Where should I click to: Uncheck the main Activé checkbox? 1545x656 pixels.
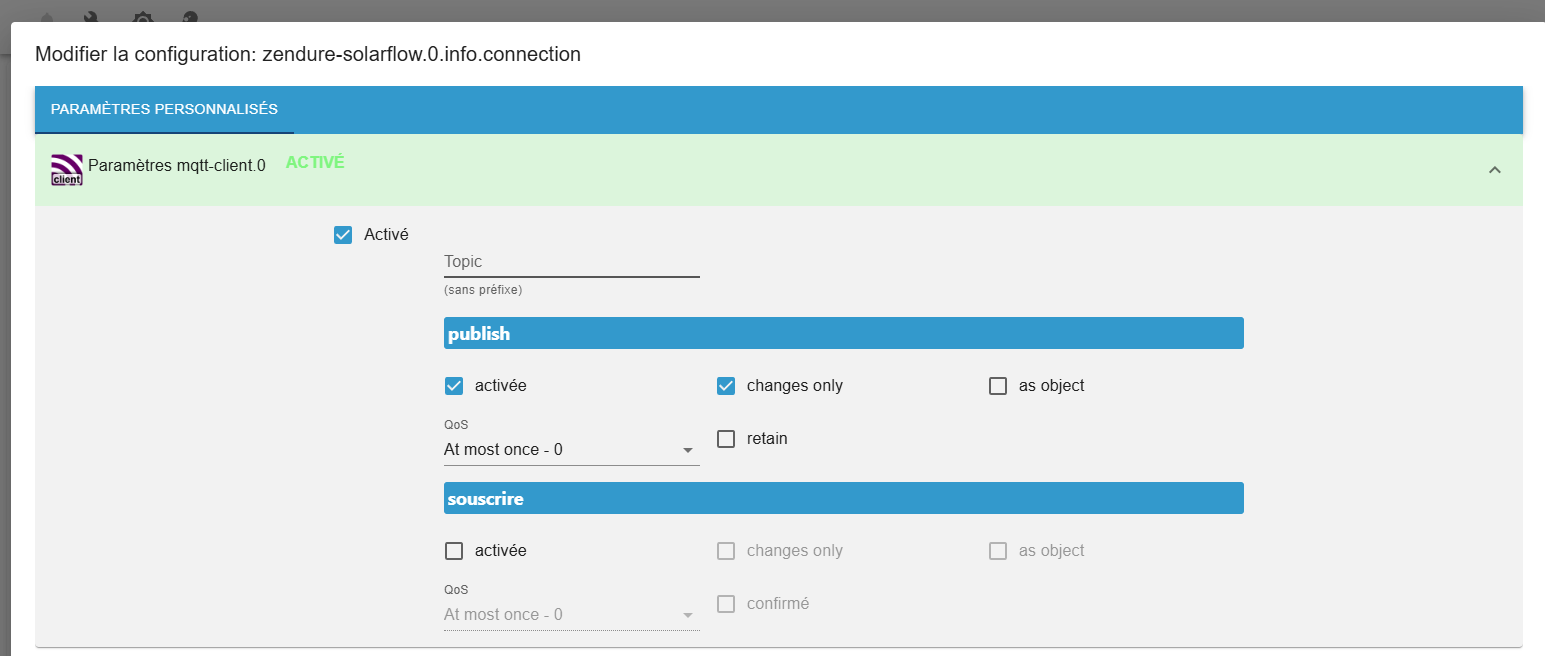343,235
